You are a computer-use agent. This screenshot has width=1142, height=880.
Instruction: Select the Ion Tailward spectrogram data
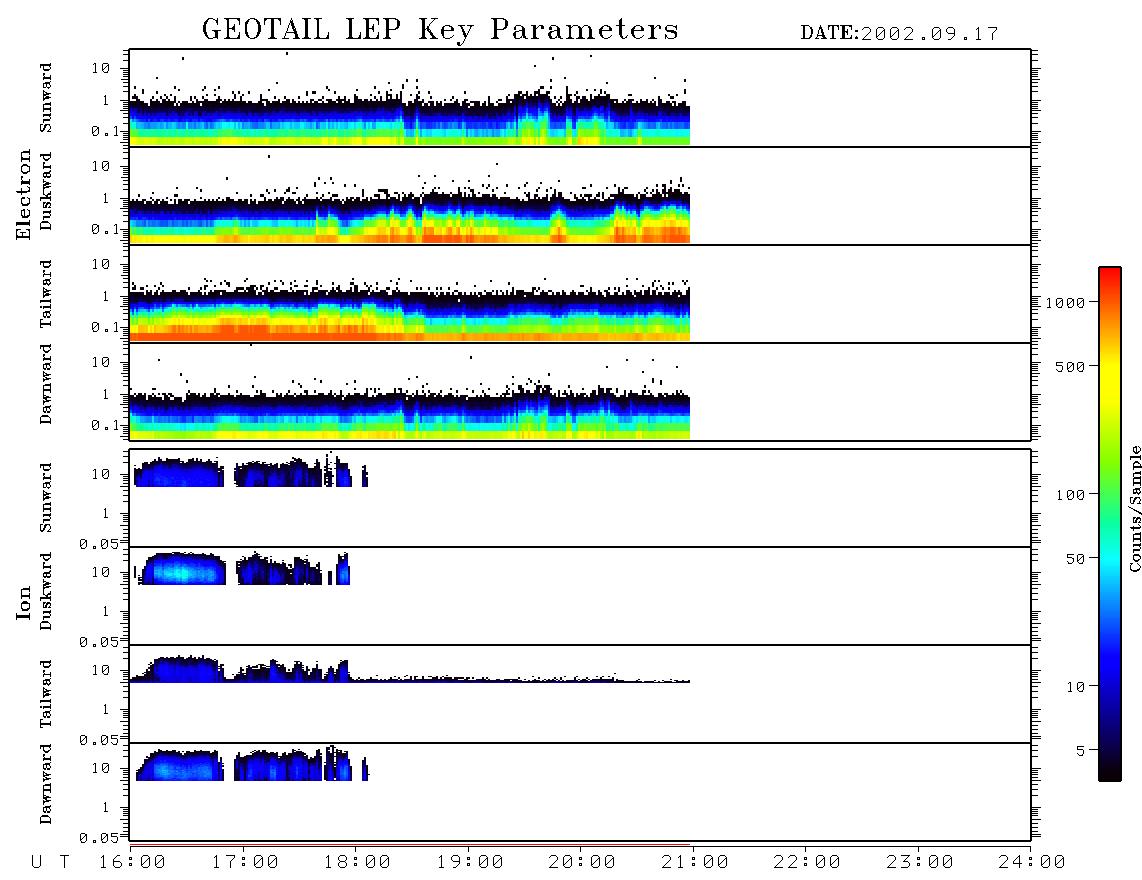pos(409,670)
